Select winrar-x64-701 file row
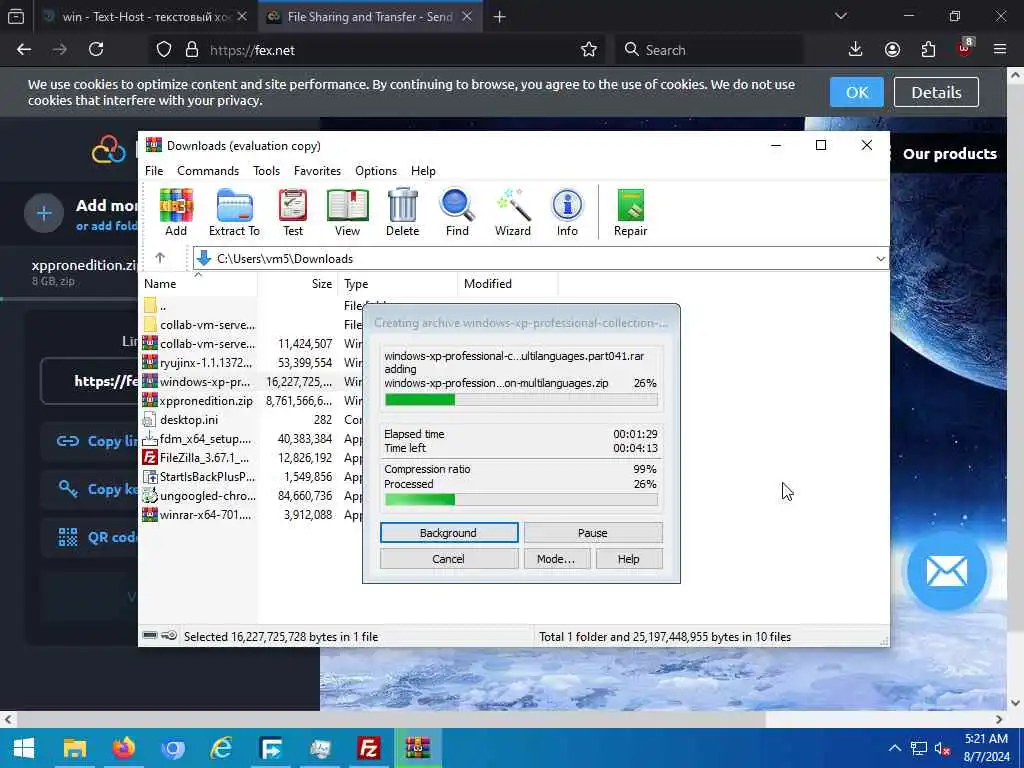 point(251,515)
